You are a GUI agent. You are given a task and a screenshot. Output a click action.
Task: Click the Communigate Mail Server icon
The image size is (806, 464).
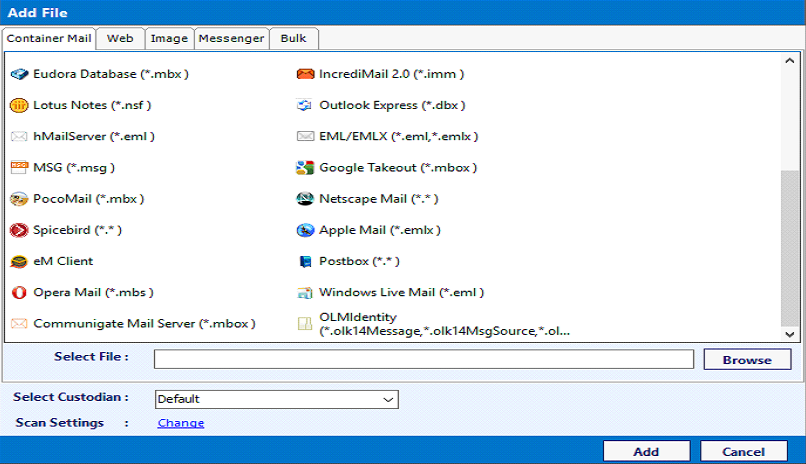(x=19, y=324)
